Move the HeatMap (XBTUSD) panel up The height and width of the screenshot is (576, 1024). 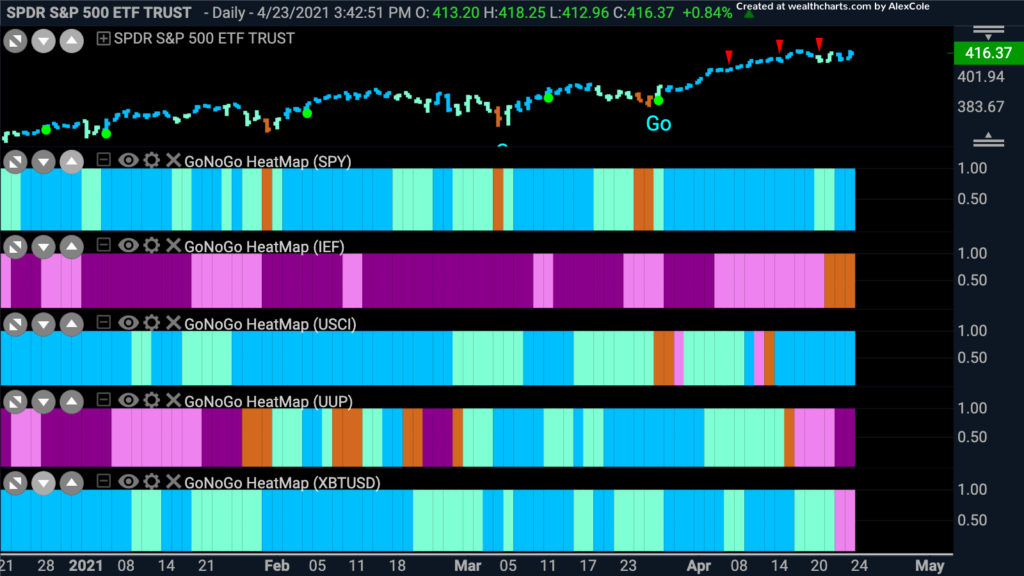(x=72, y=483)
